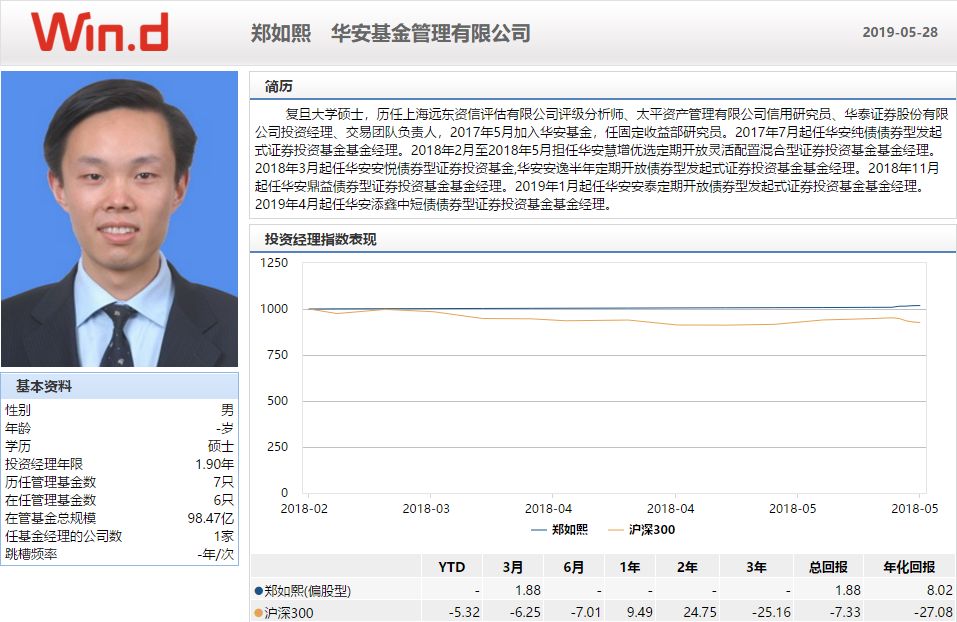Click the blue dot beside 郑如熙(偏股型)
This screenshot has height=622, width=957.
click(x=258, y=591)
